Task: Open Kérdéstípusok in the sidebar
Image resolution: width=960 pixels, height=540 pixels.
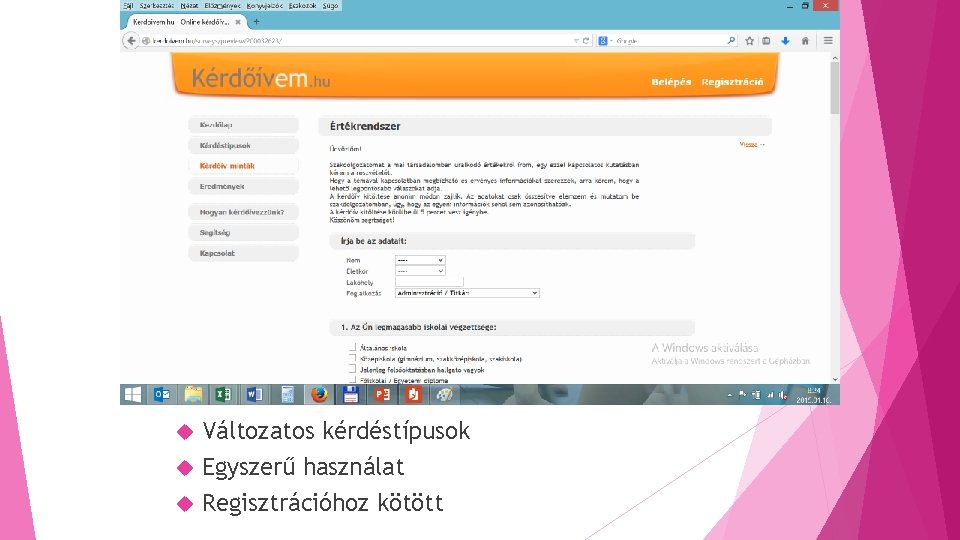Action: click(243, 146)
